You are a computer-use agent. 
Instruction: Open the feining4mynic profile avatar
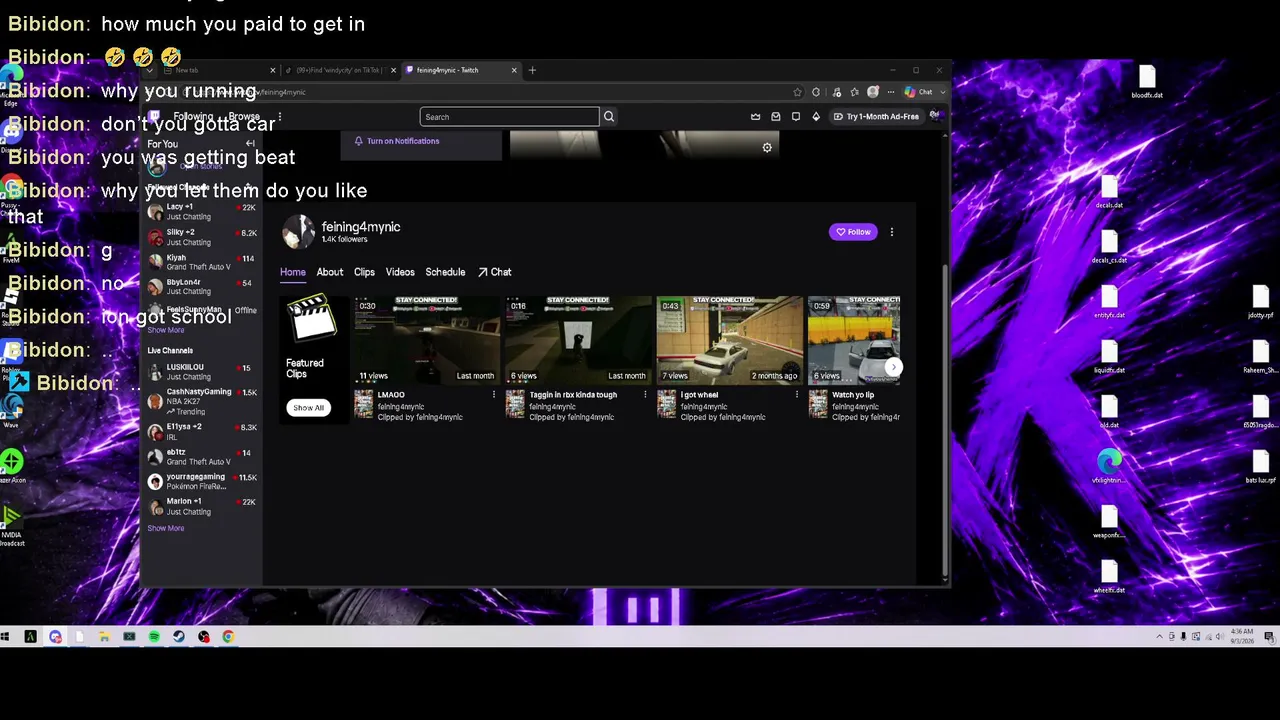coord(298,232)
